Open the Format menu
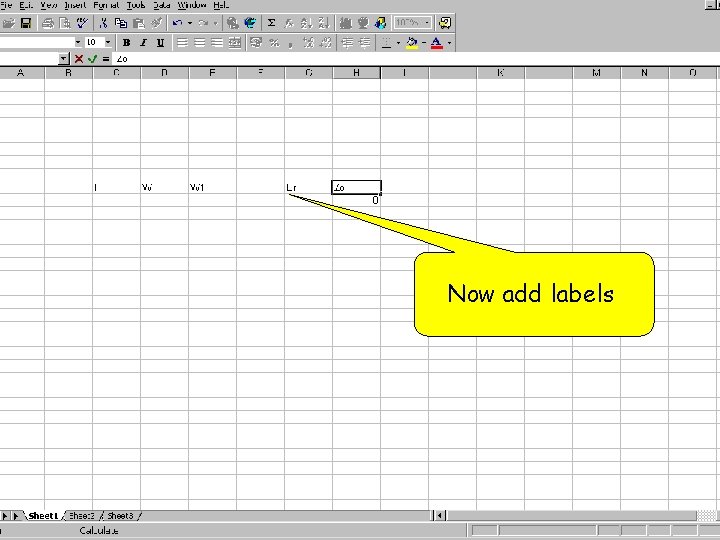Image resolution: width=720 pixels, height=540 pixels. pyautogui.click(x=106, y=6)
